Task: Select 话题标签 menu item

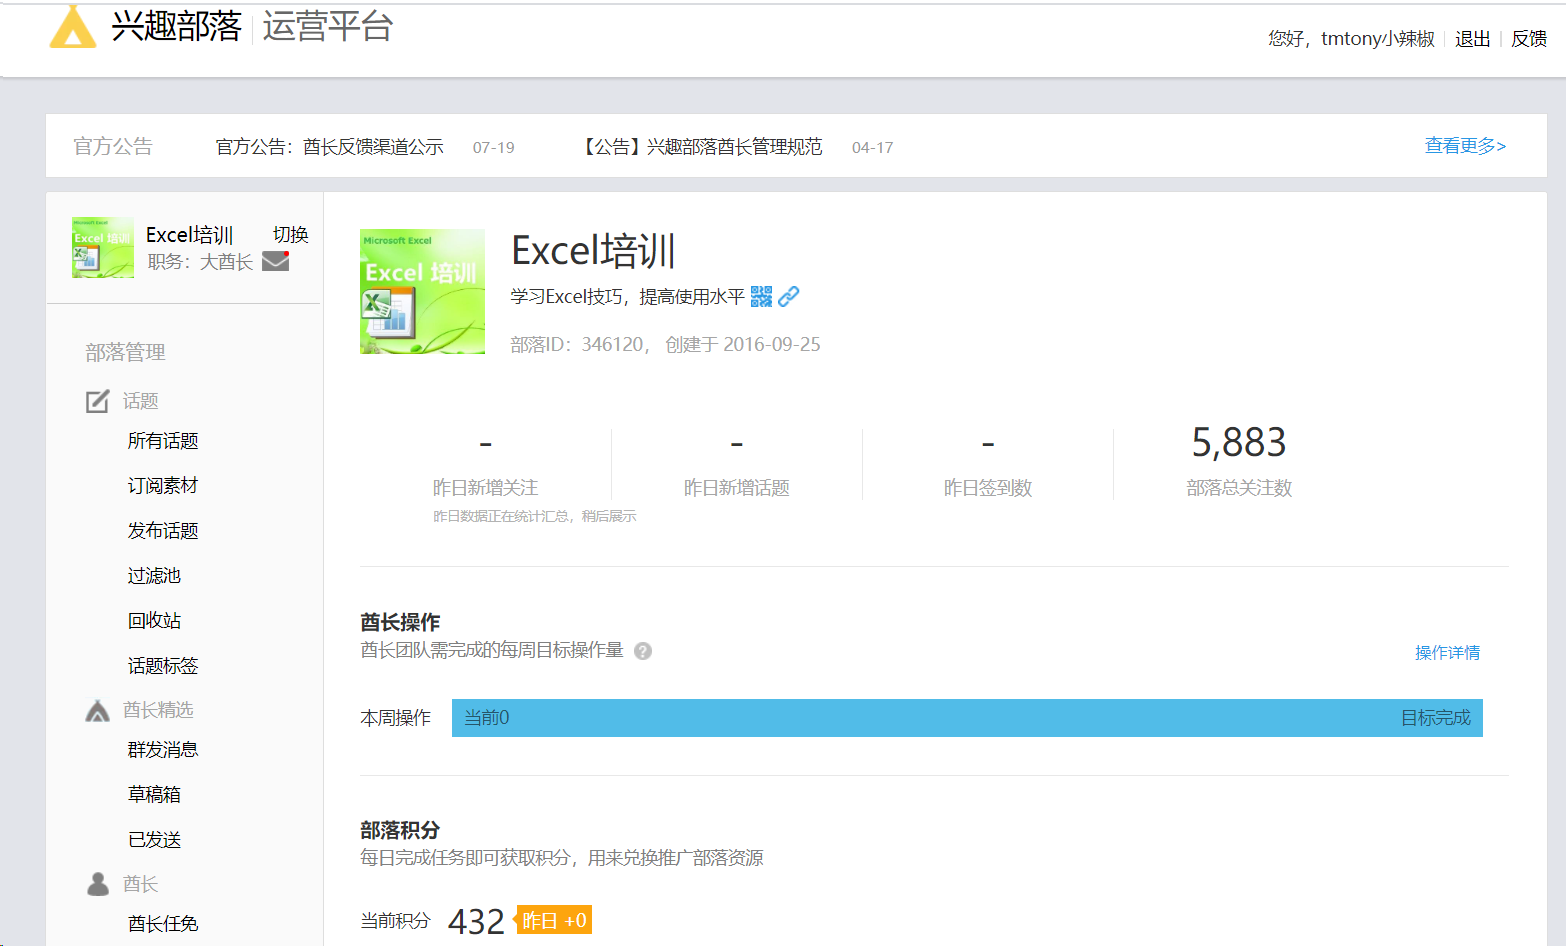Action: click(163, 666)
